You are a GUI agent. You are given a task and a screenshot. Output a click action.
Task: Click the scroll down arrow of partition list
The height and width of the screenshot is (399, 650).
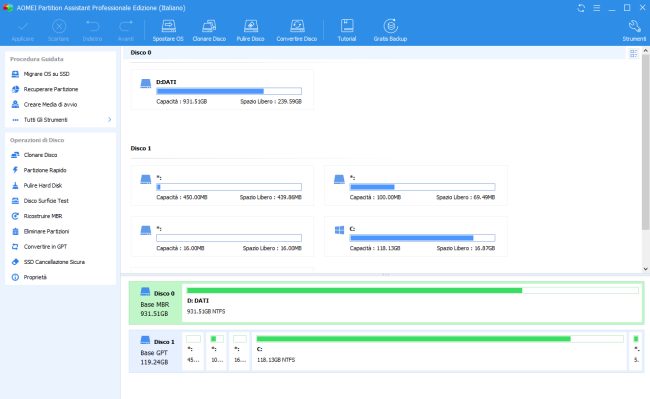pyautogui.click(x=645, y=269)
